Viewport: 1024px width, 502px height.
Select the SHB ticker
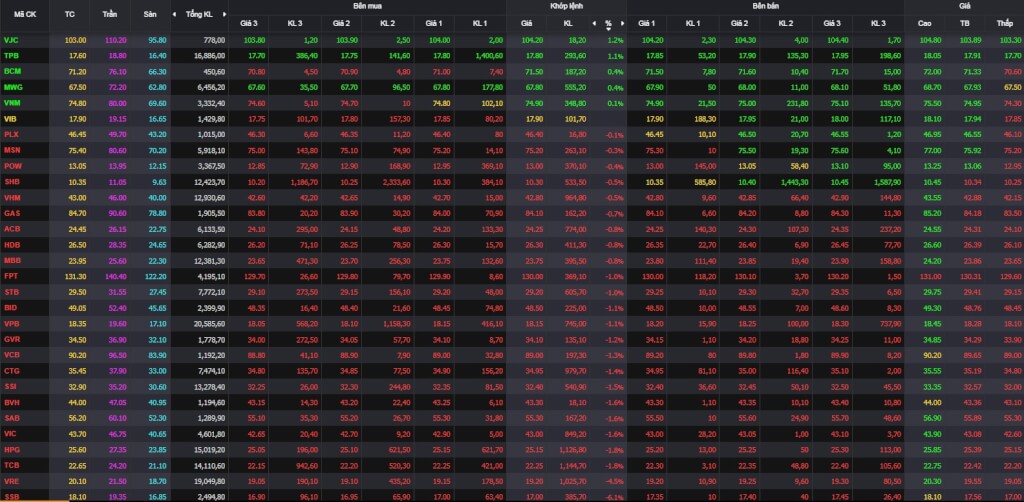coord(11,181)
